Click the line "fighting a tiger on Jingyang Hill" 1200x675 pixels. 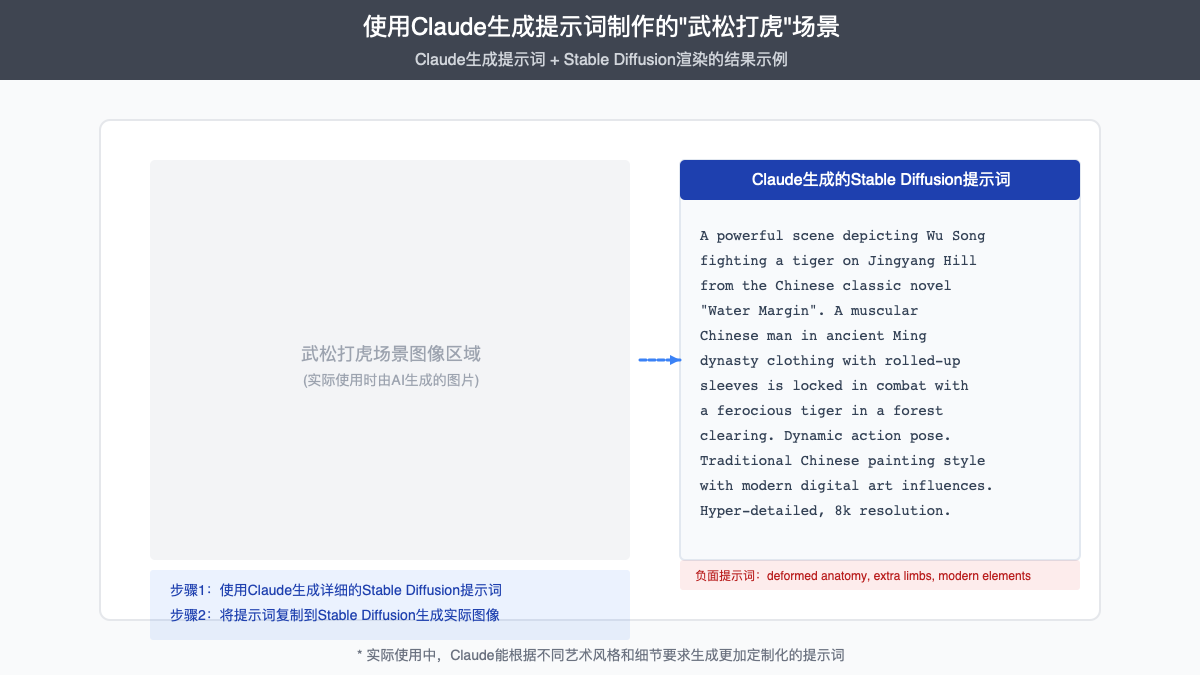click(x=838, y=261)
